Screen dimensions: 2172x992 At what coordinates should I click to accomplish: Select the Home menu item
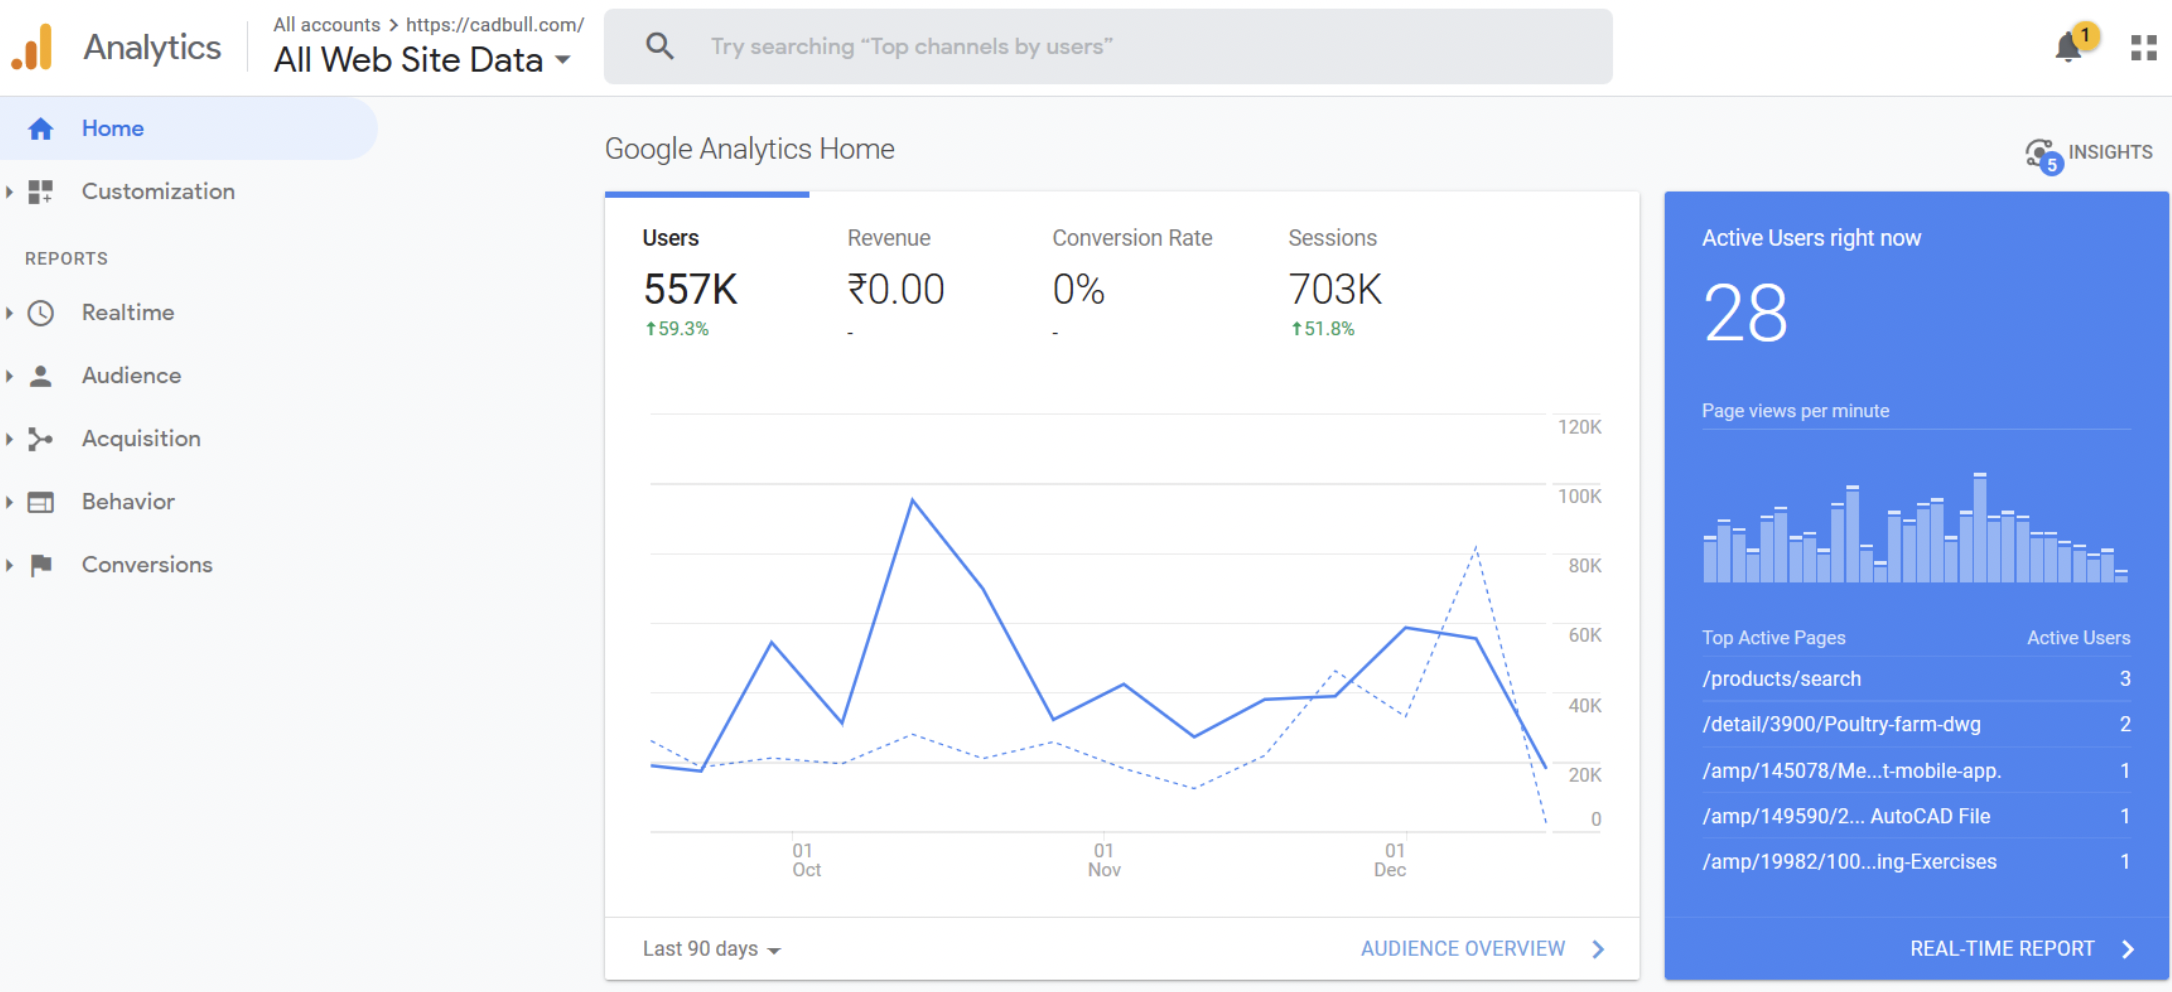point(113,129)
